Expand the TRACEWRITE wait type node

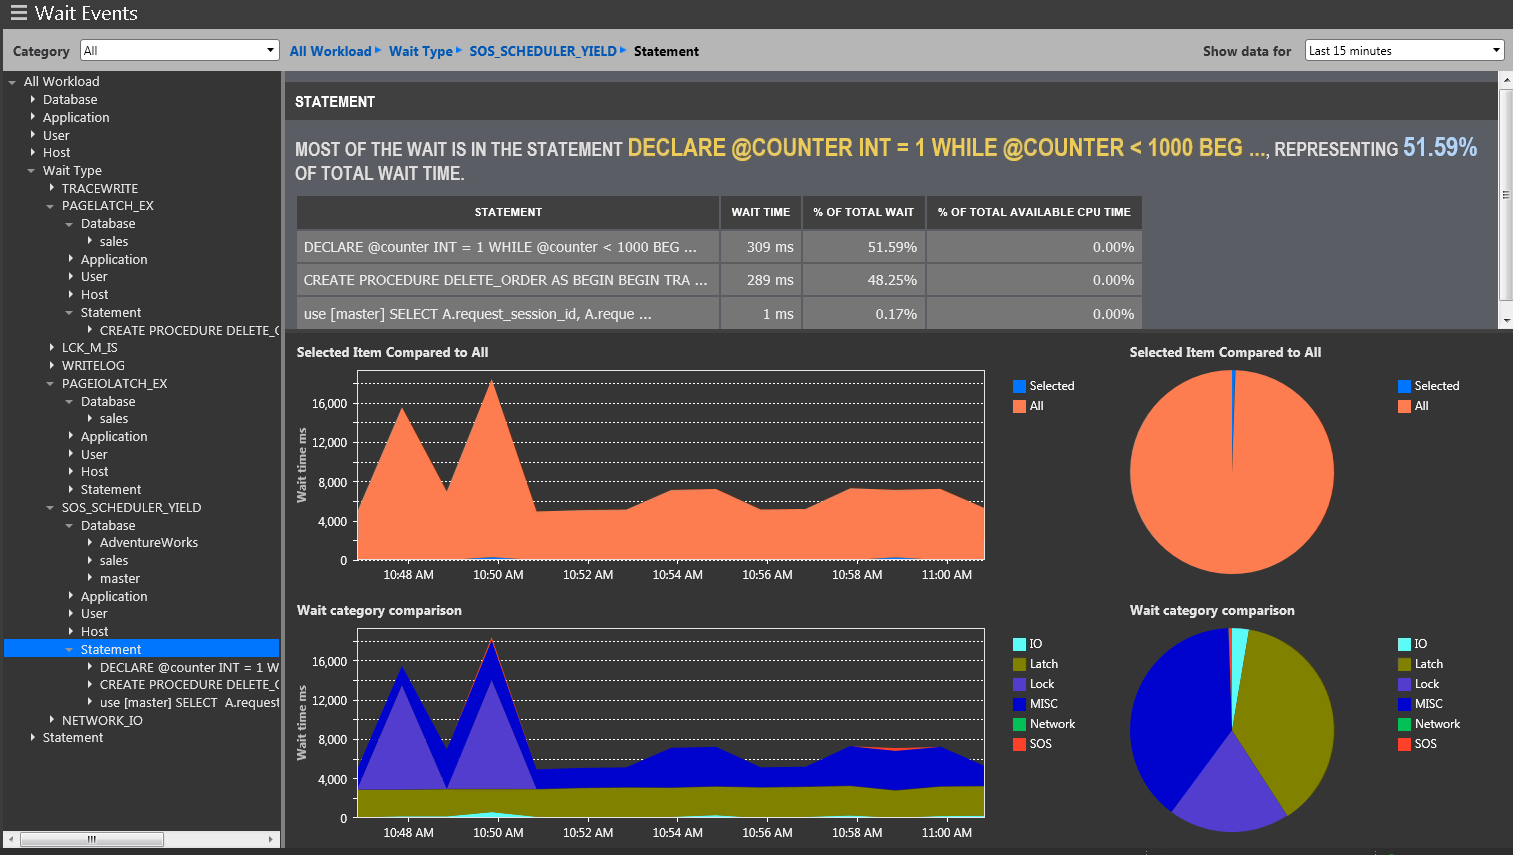tap(52, 188)
